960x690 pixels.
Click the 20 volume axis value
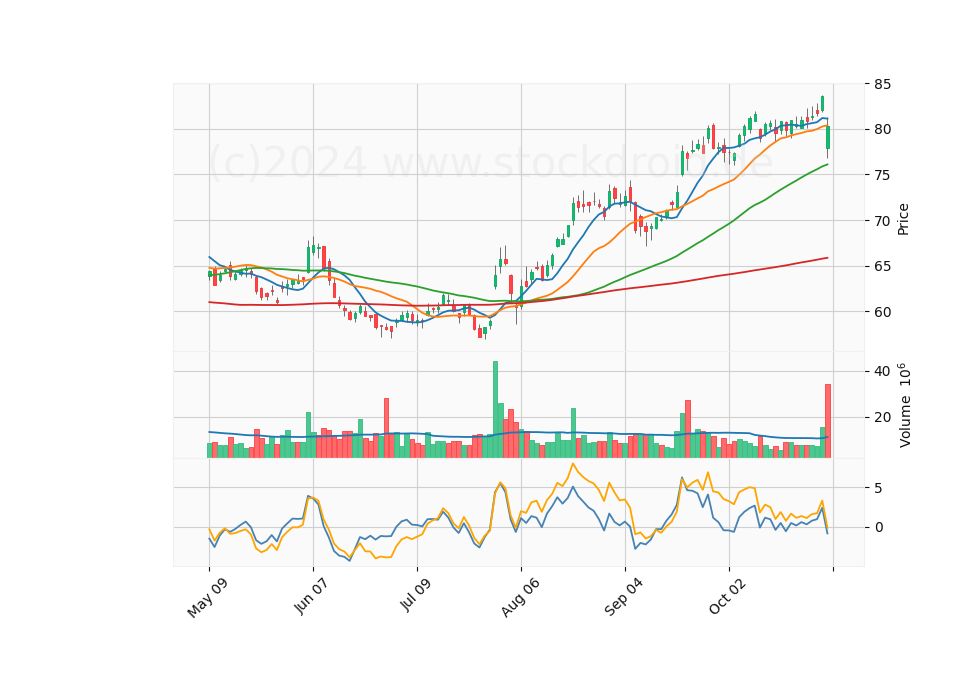tap(882, 417)
